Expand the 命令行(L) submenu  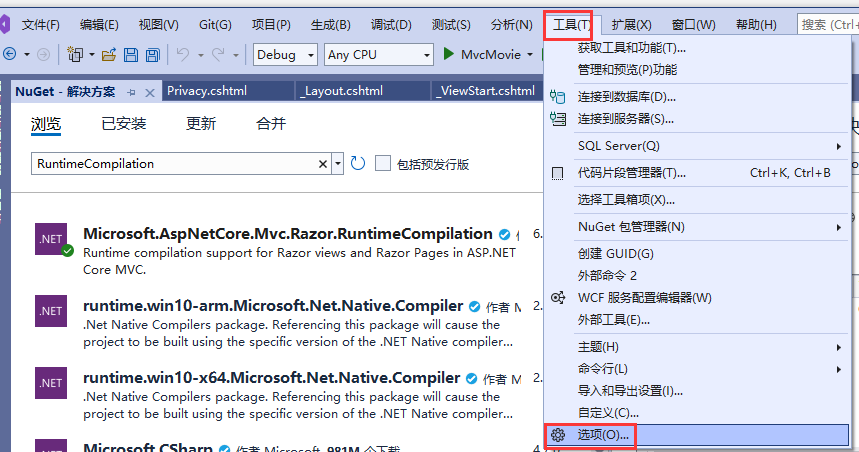[x=838, y=369]
